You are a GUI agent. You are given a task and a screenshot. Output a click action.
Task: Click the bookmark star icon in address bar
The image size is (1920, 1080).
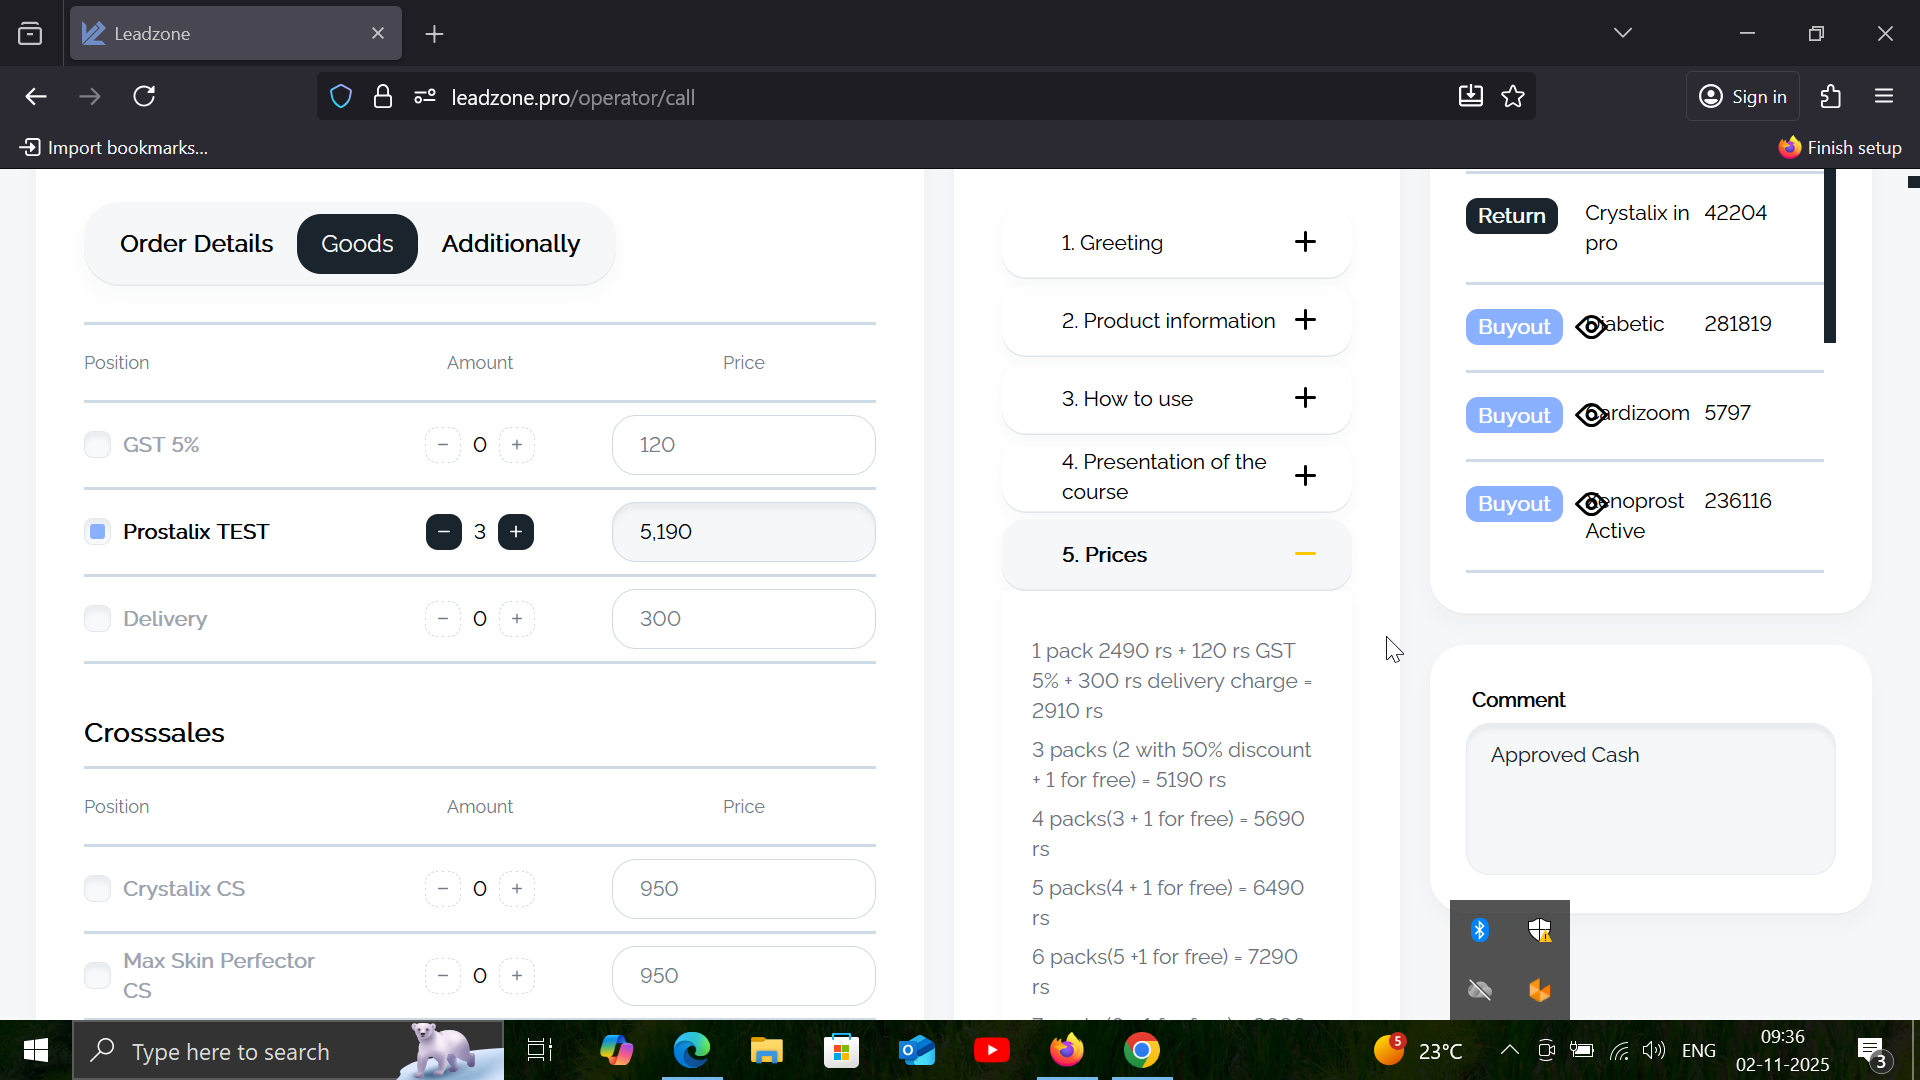(x=1513, y=97)
